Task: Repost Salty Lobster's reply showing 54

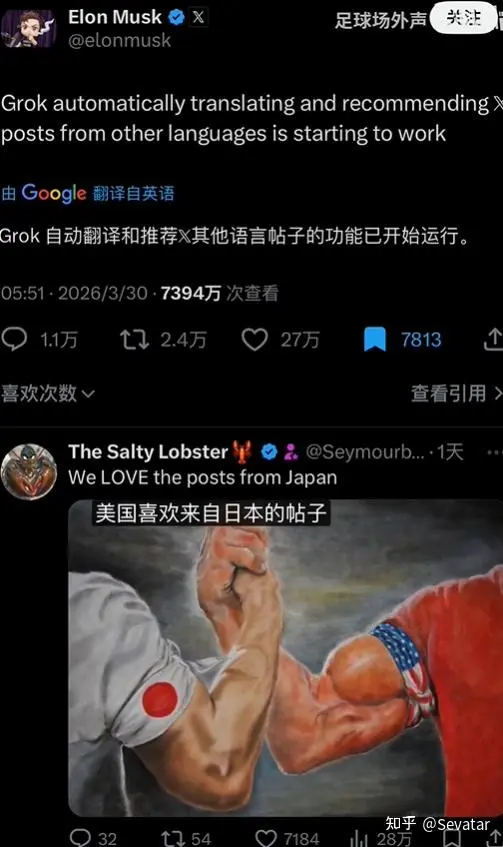Action: coord(173,838)
